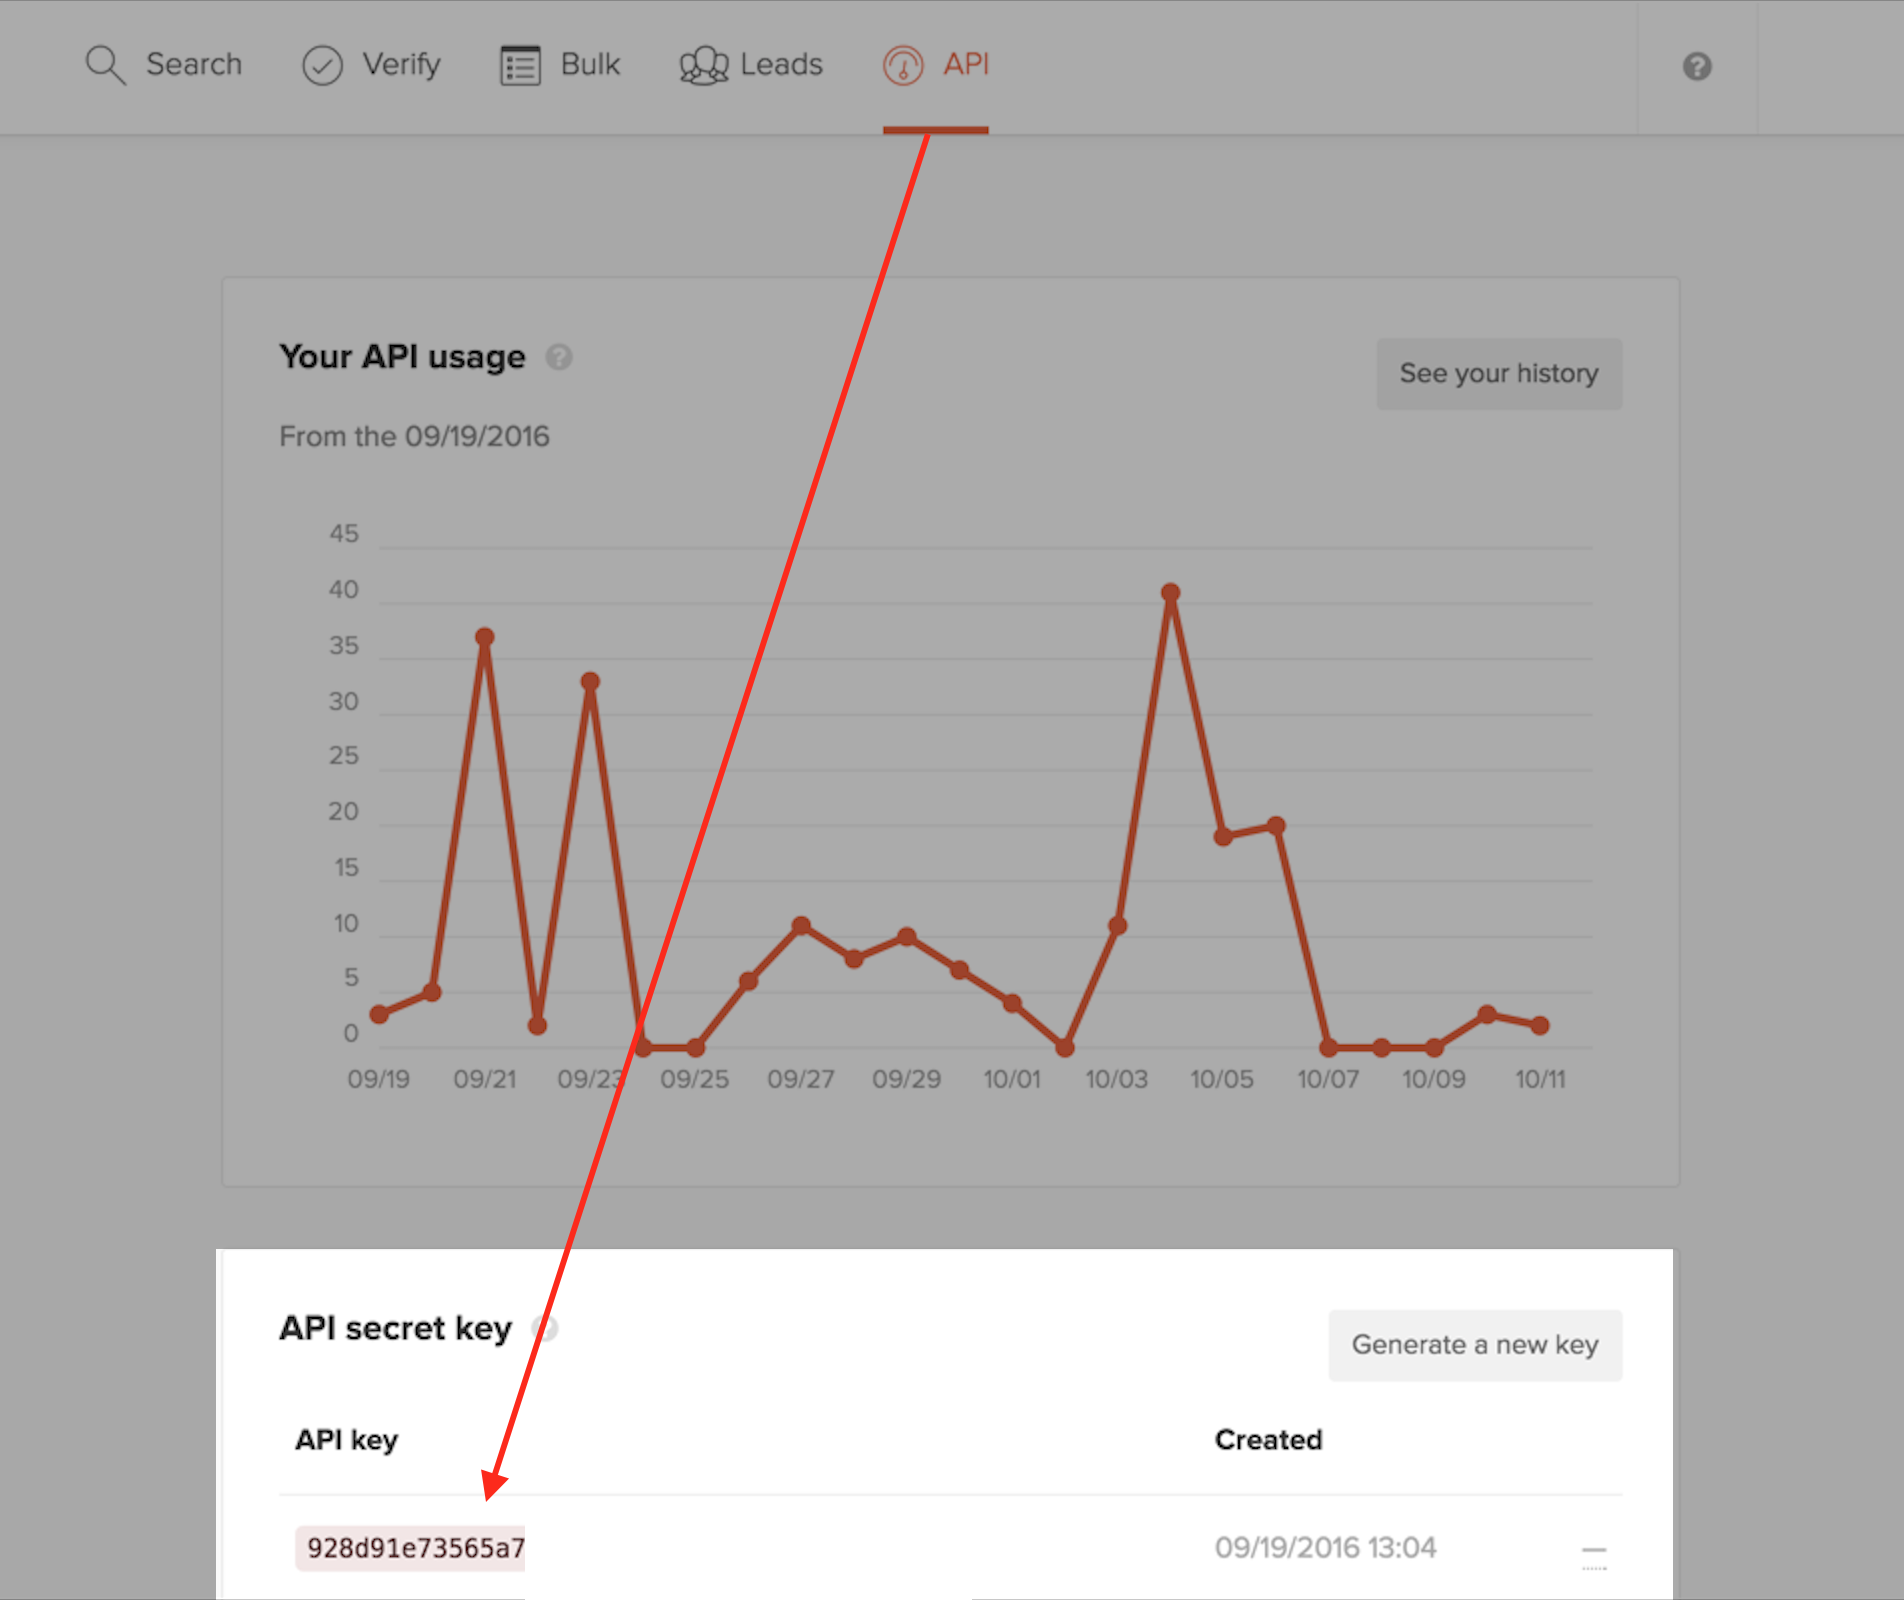Open the Bulk tab
This screenshot has width=1904, height=1600.
click(590, 64)
